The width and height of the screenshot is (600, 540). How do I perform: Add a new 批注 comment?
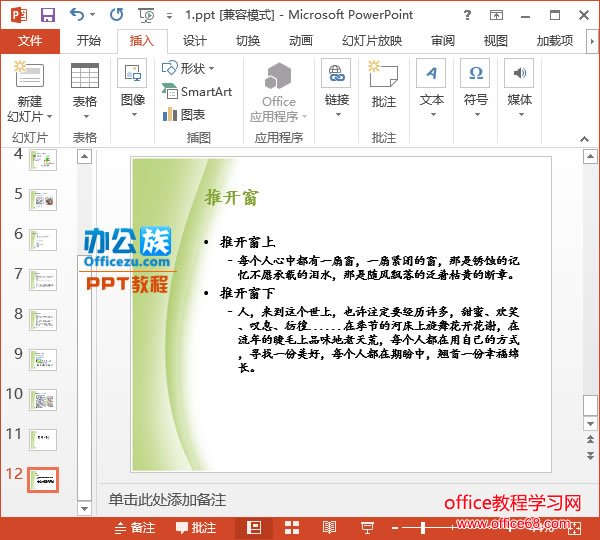click(384, 84)
